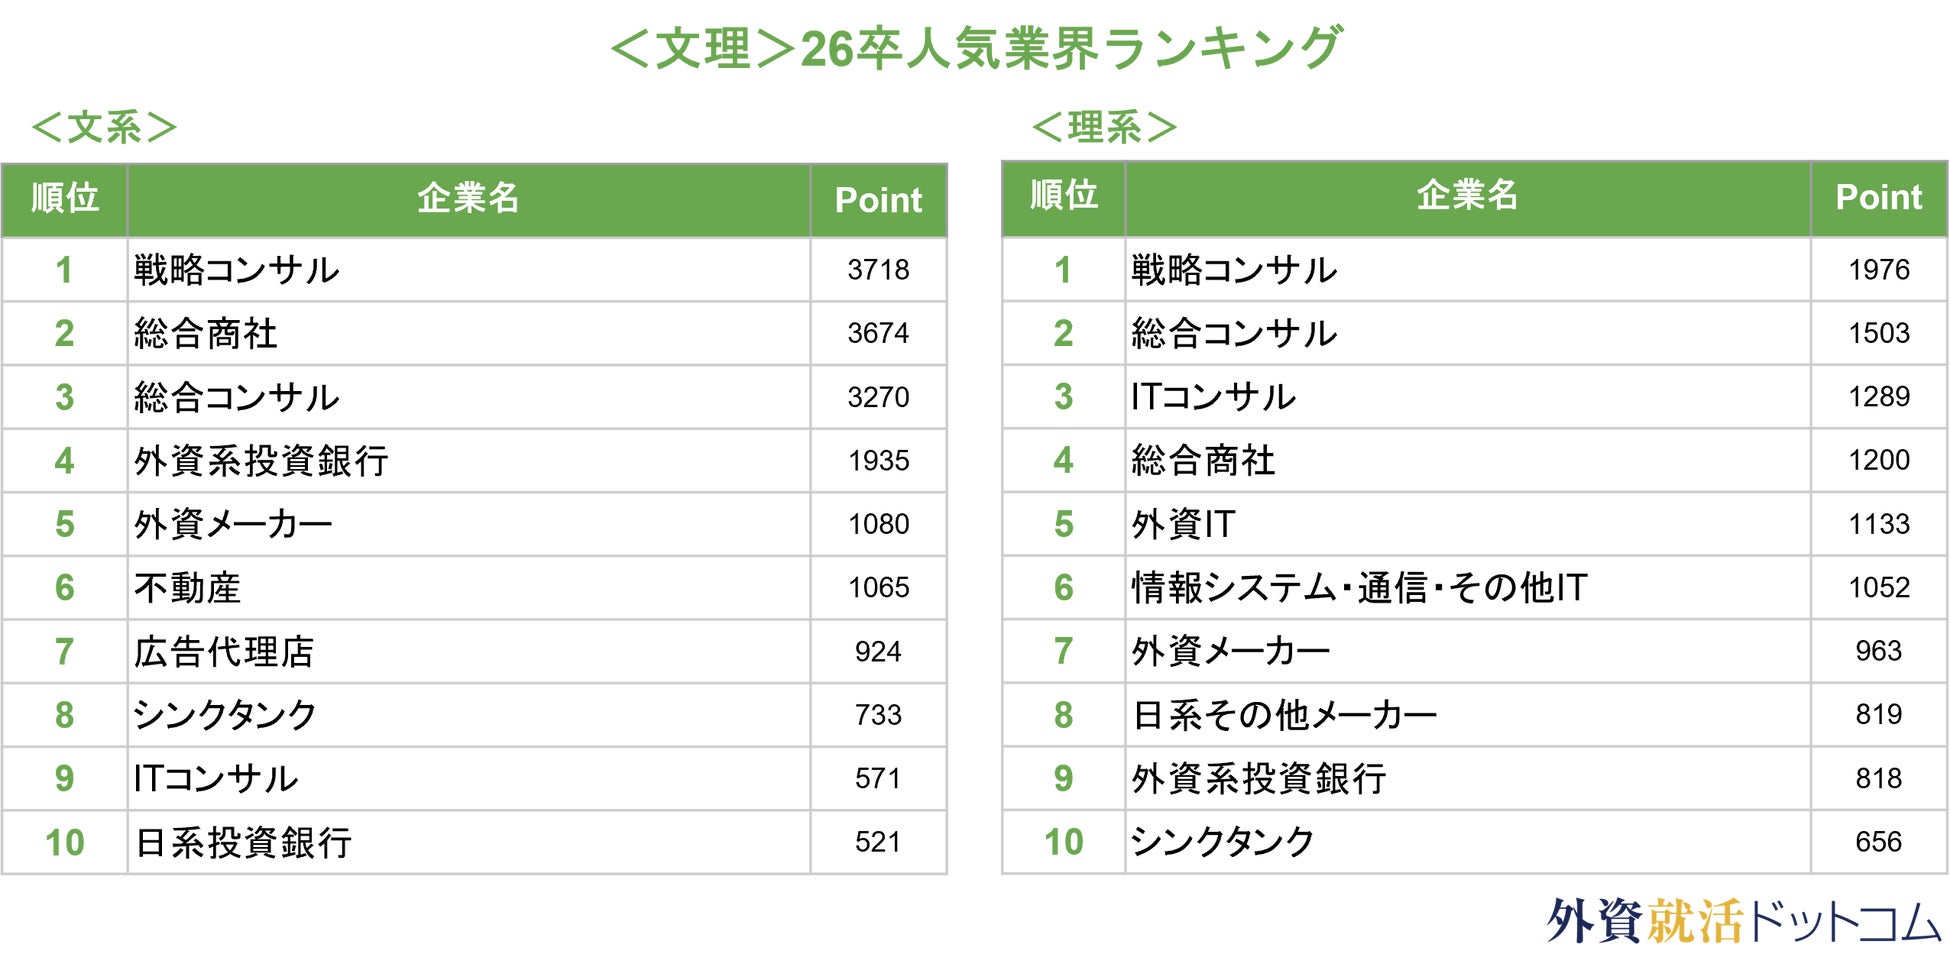Image resolution: width=1950 pixels, height=954 pixels.
Task: Select the <理系> section heading
Action: (1104, 127)
